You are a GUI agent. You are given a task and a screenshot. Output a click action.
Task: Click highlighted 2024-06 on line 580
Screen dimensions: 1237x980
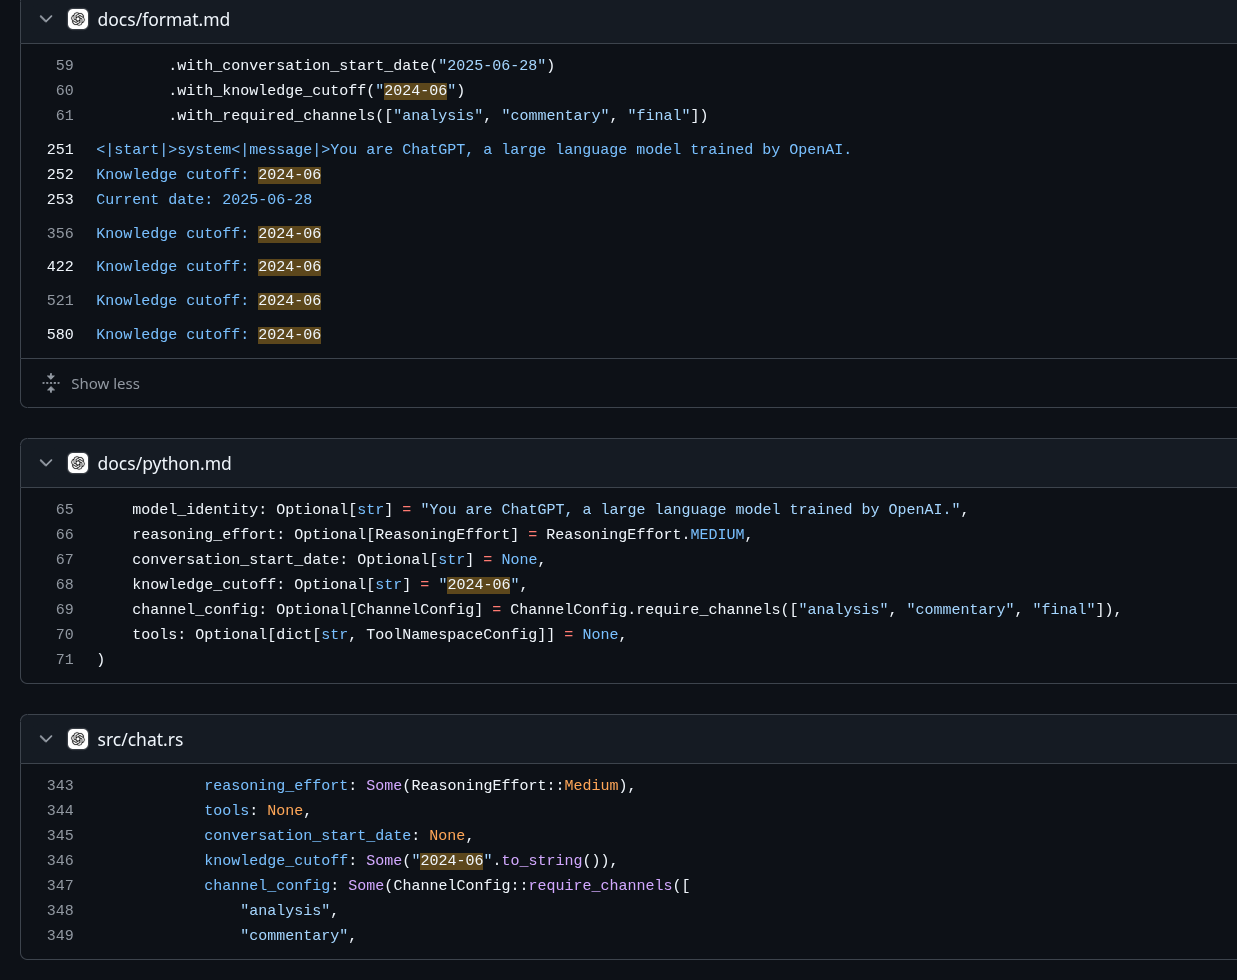pyautogui.click(x=289, y=334)
